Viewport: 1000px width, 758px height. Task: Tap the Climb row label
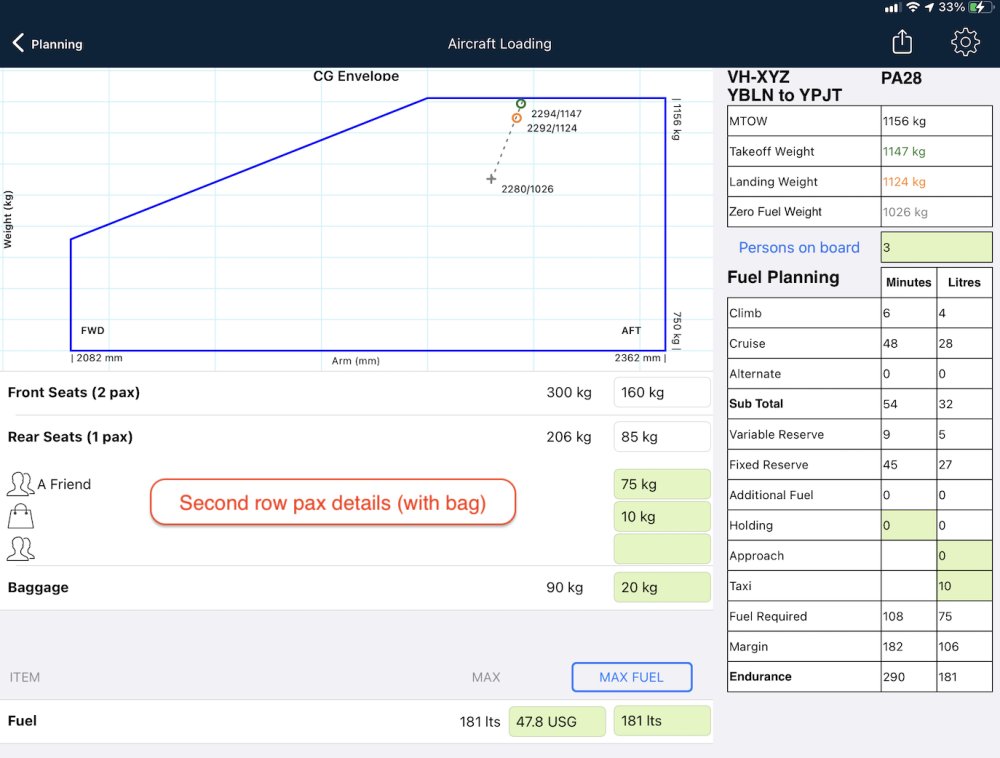tap(746, 313)
